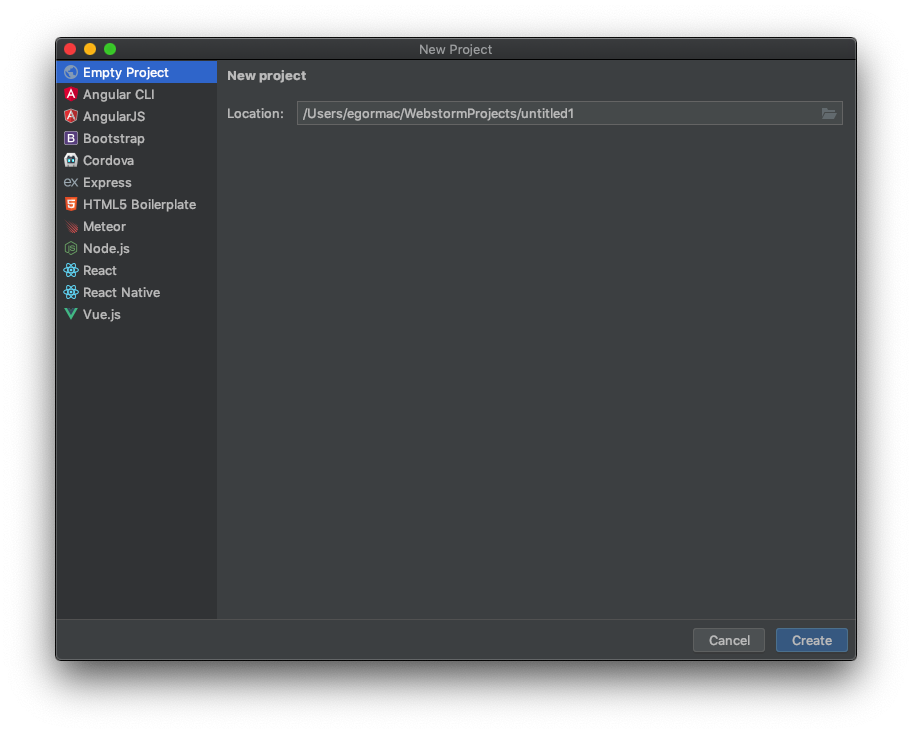Click the React Native atom icon

(71, 292)
